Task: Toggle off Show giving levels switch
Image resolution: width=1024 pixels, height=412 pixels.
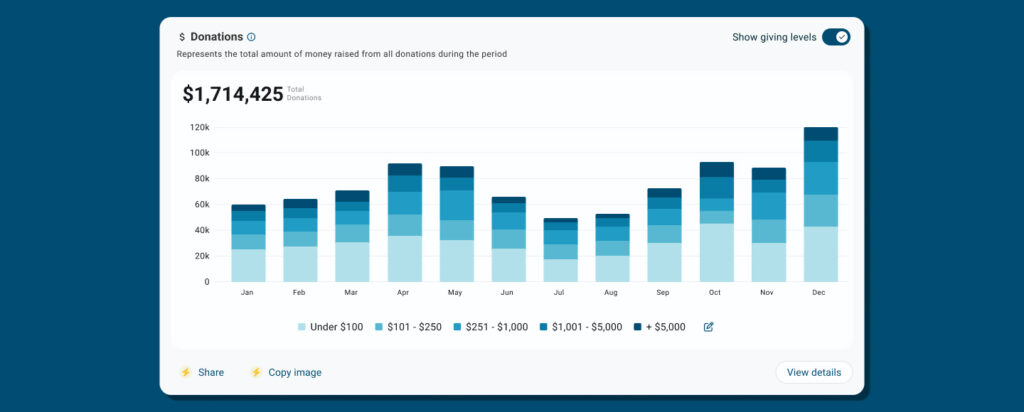Action: [x=835, y=37]
